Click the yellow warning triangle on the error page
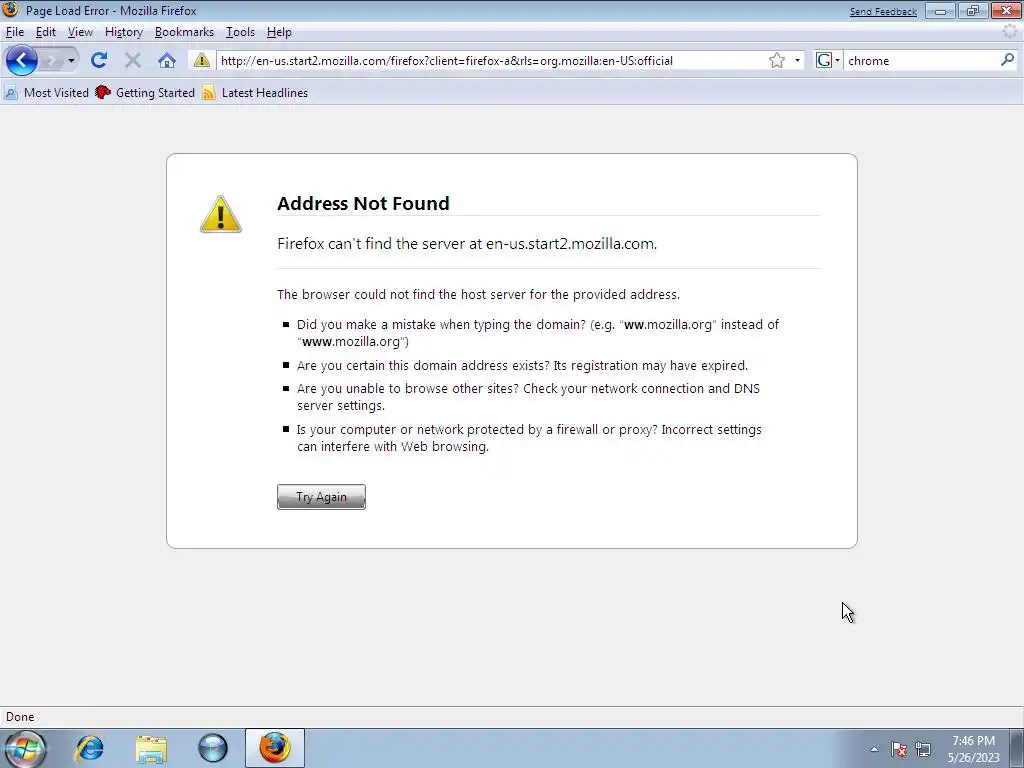 coord(221,214)
